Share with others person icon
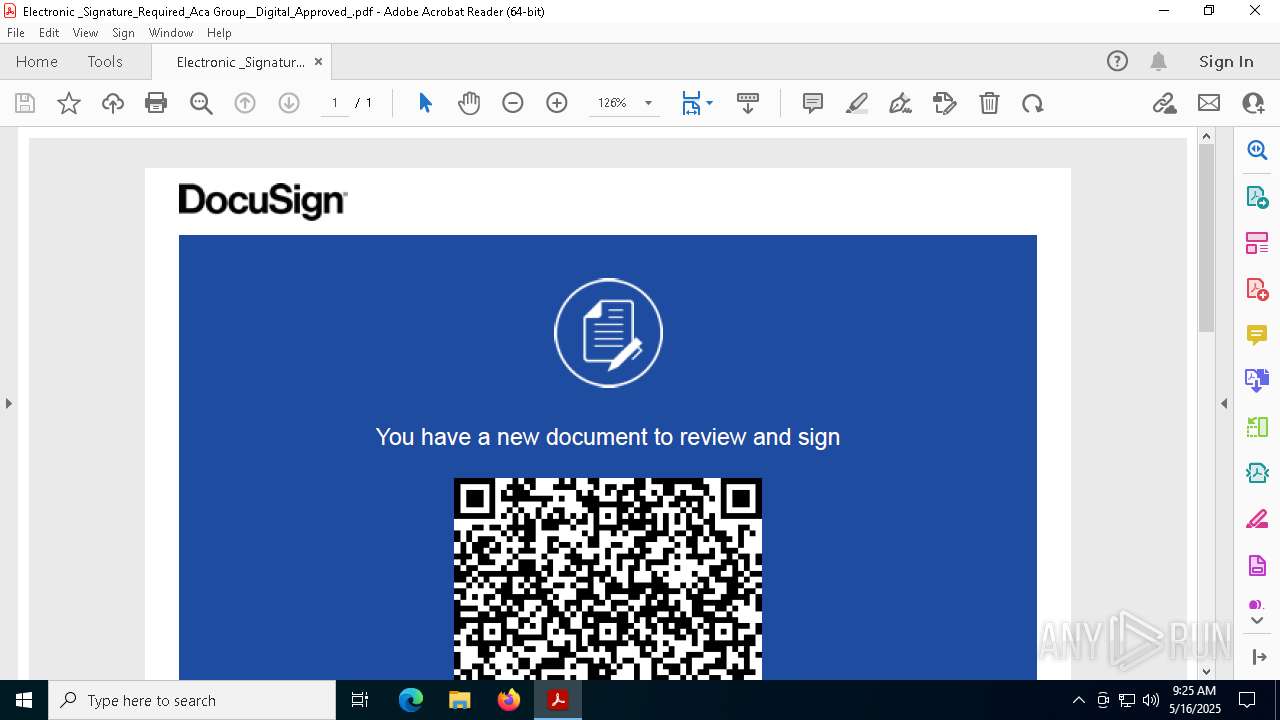The height and width of the screenshot is (720, 1280). [x=1253, y=103]
